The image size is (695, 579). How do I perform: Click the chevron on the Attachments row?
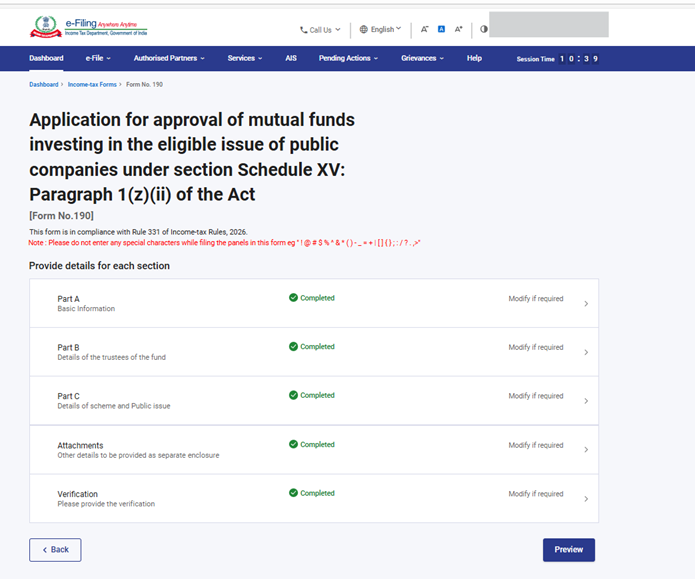pos(586,450)
